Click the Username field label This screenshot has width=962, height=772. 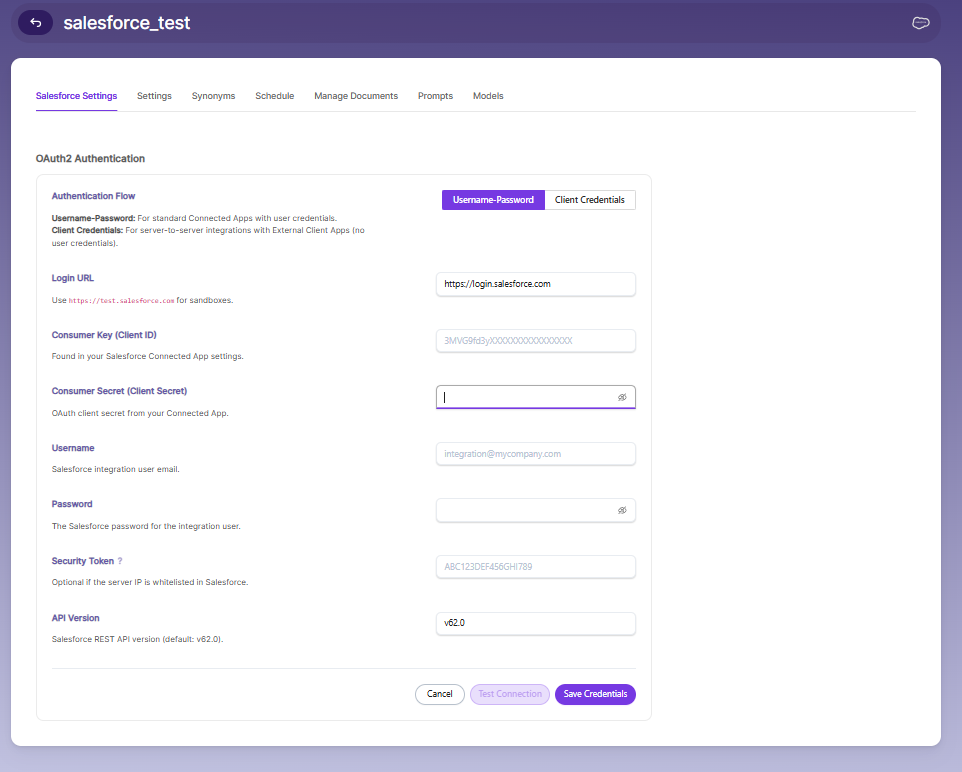click(73, 448)
